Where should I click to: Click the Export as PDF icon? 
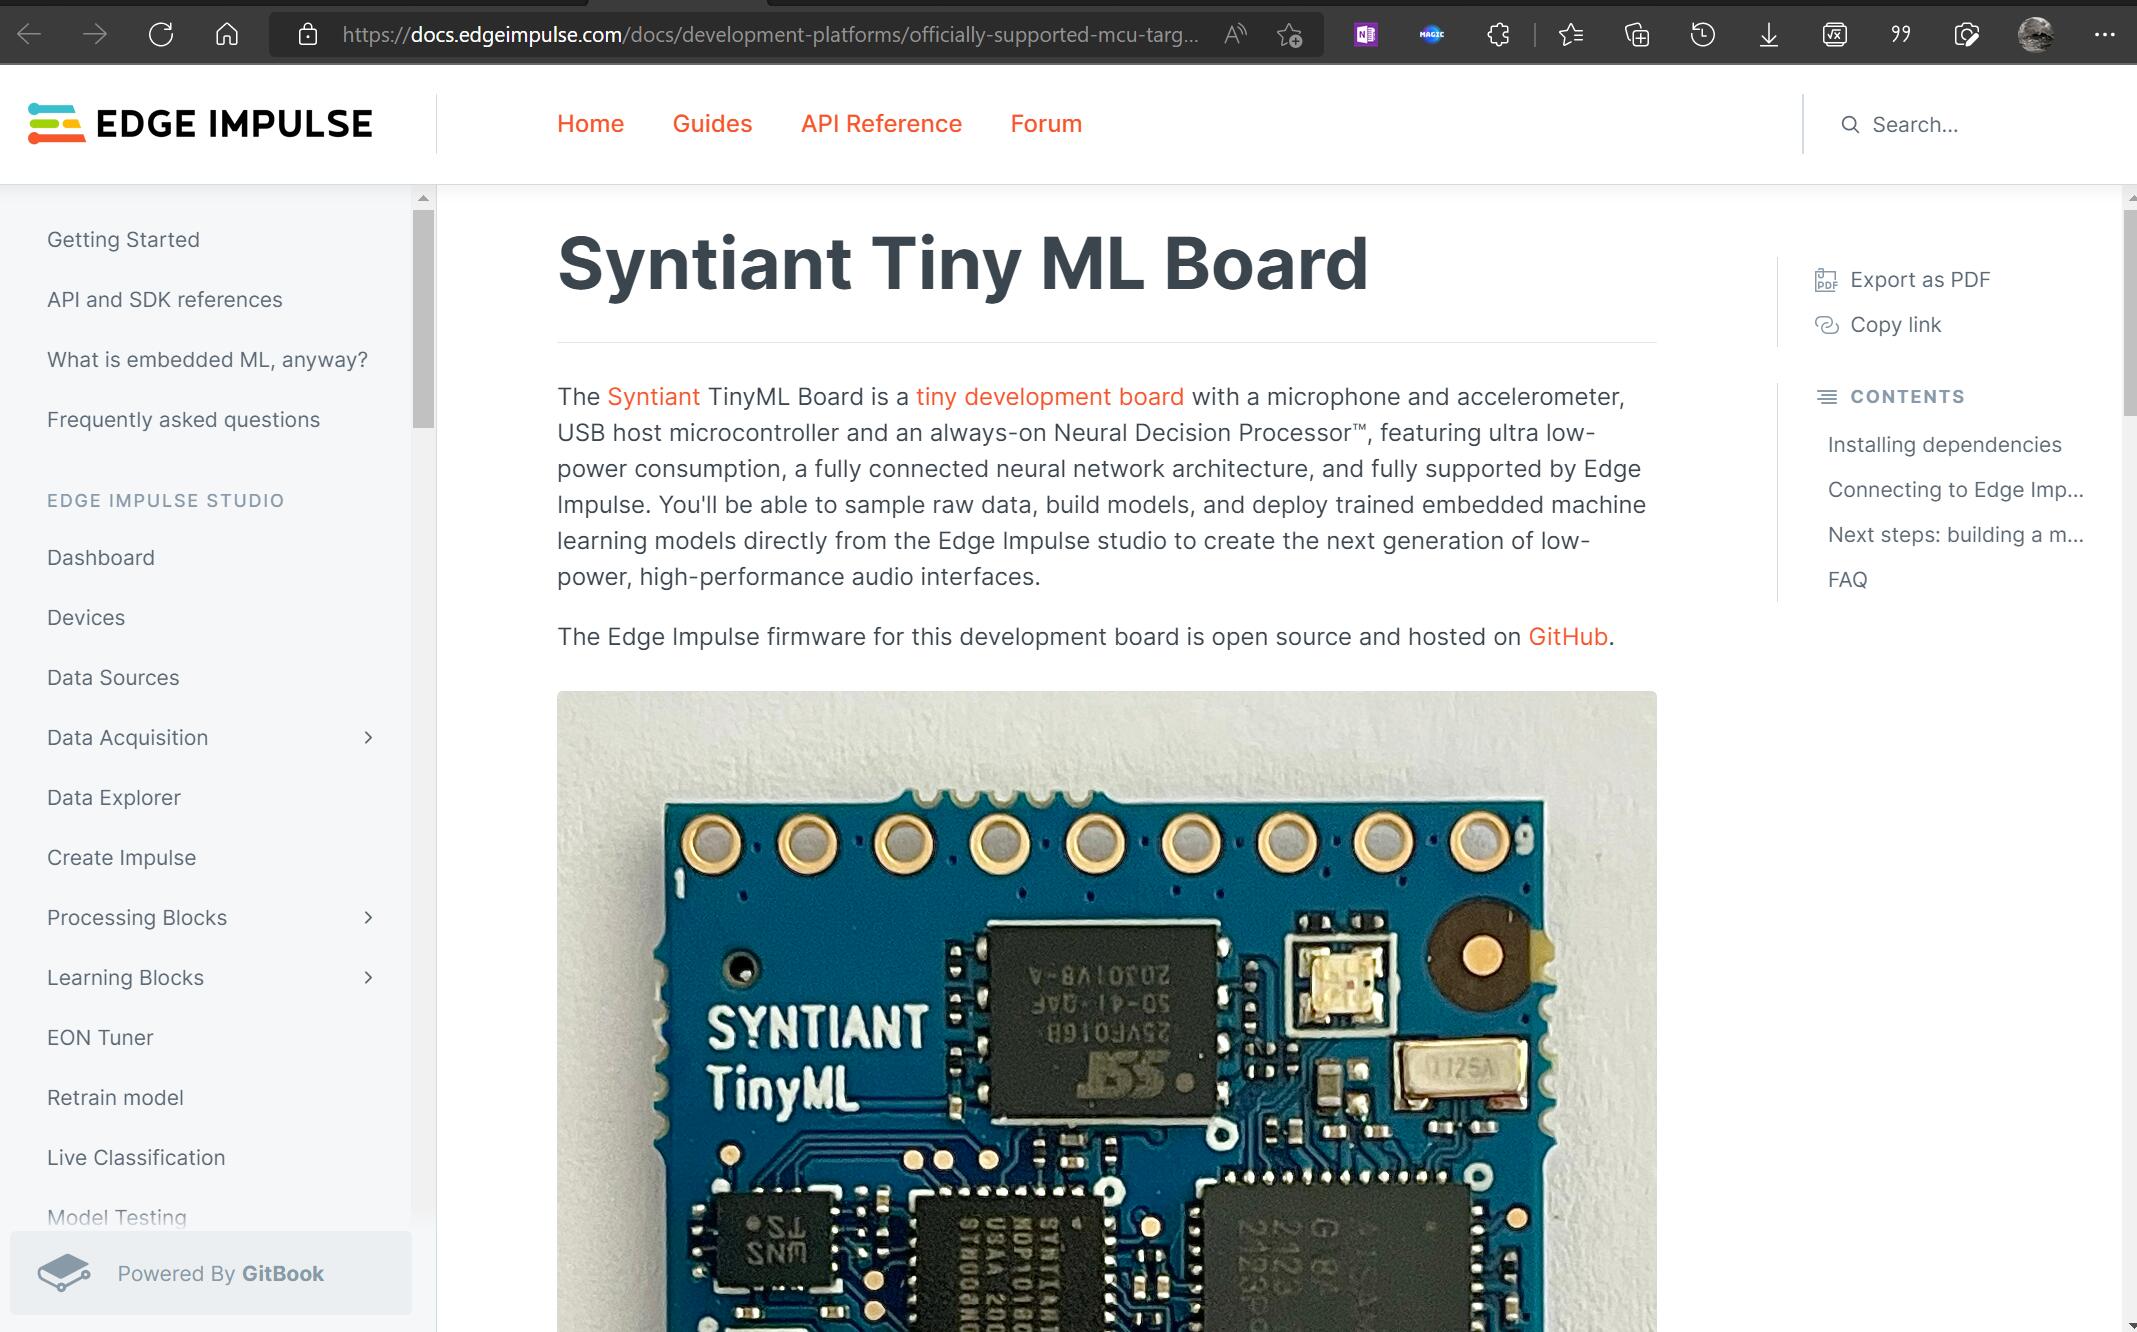click(1826, 280)
